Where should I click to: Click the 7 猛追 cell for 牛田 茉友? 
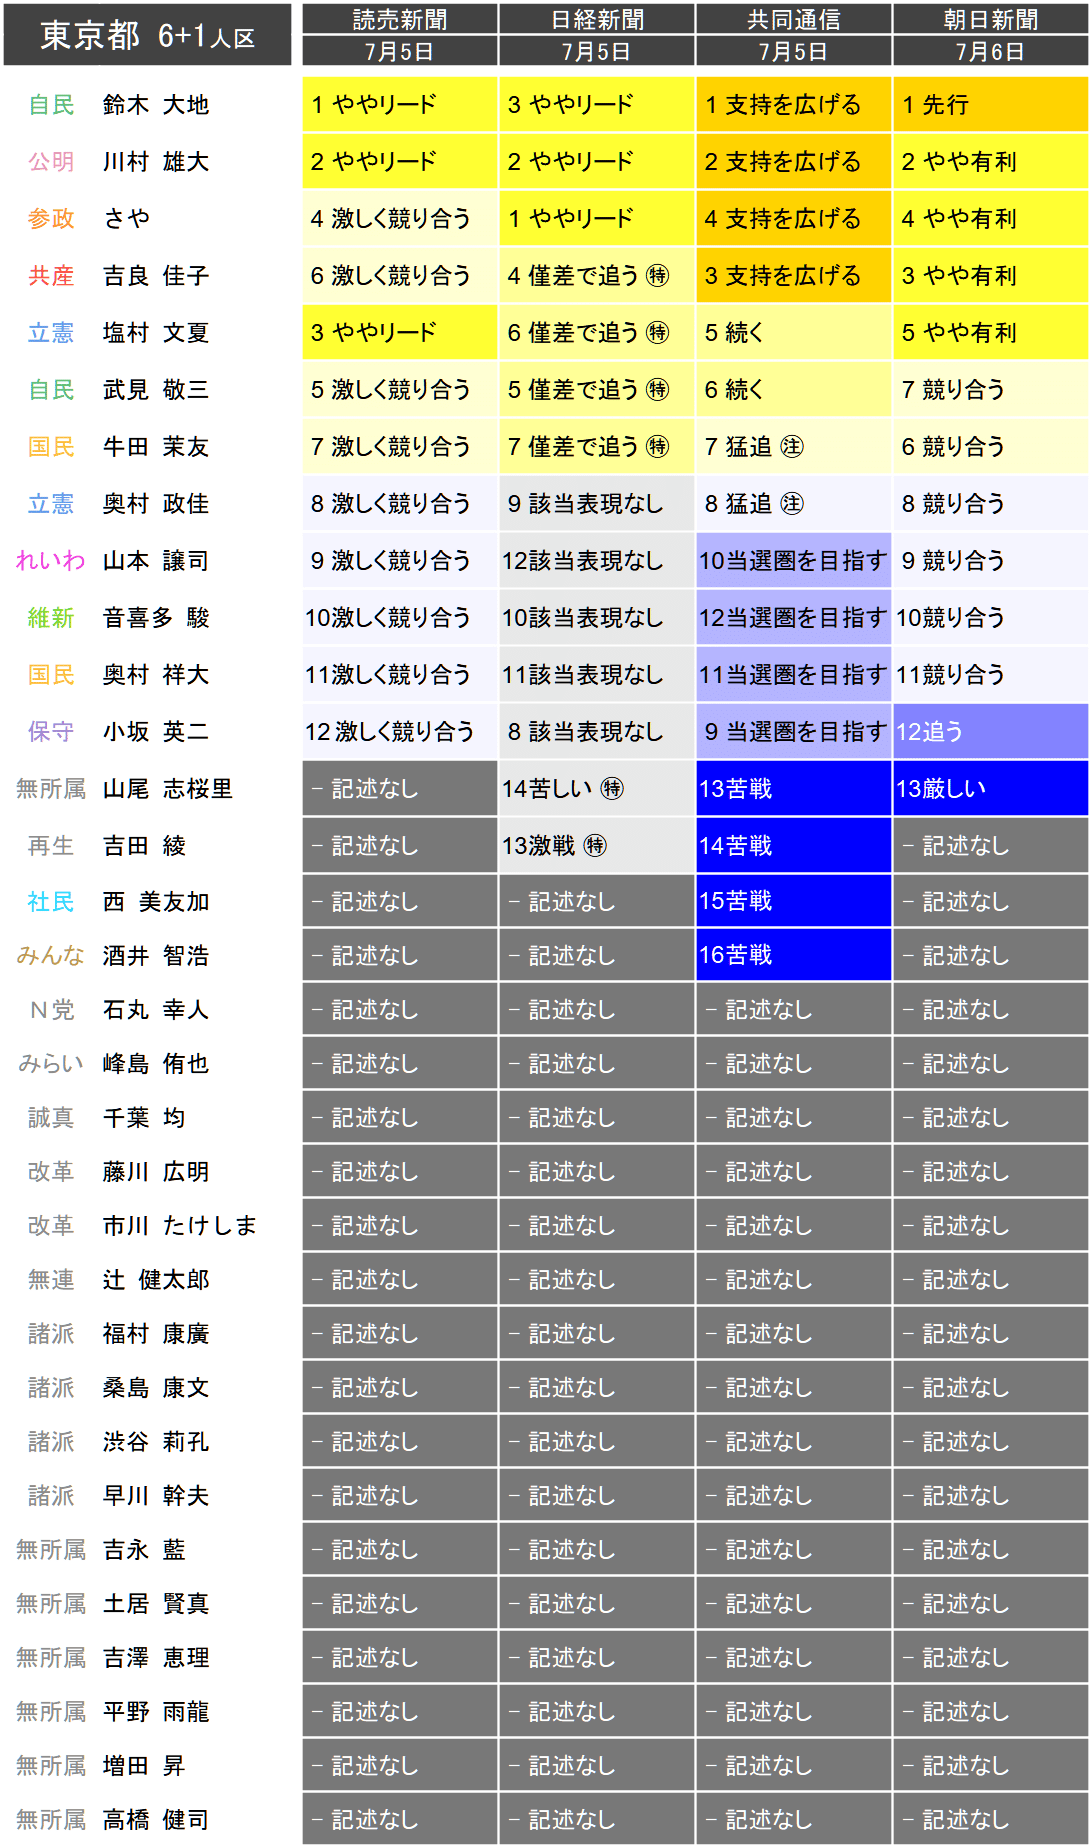click(x=794, y=447)
